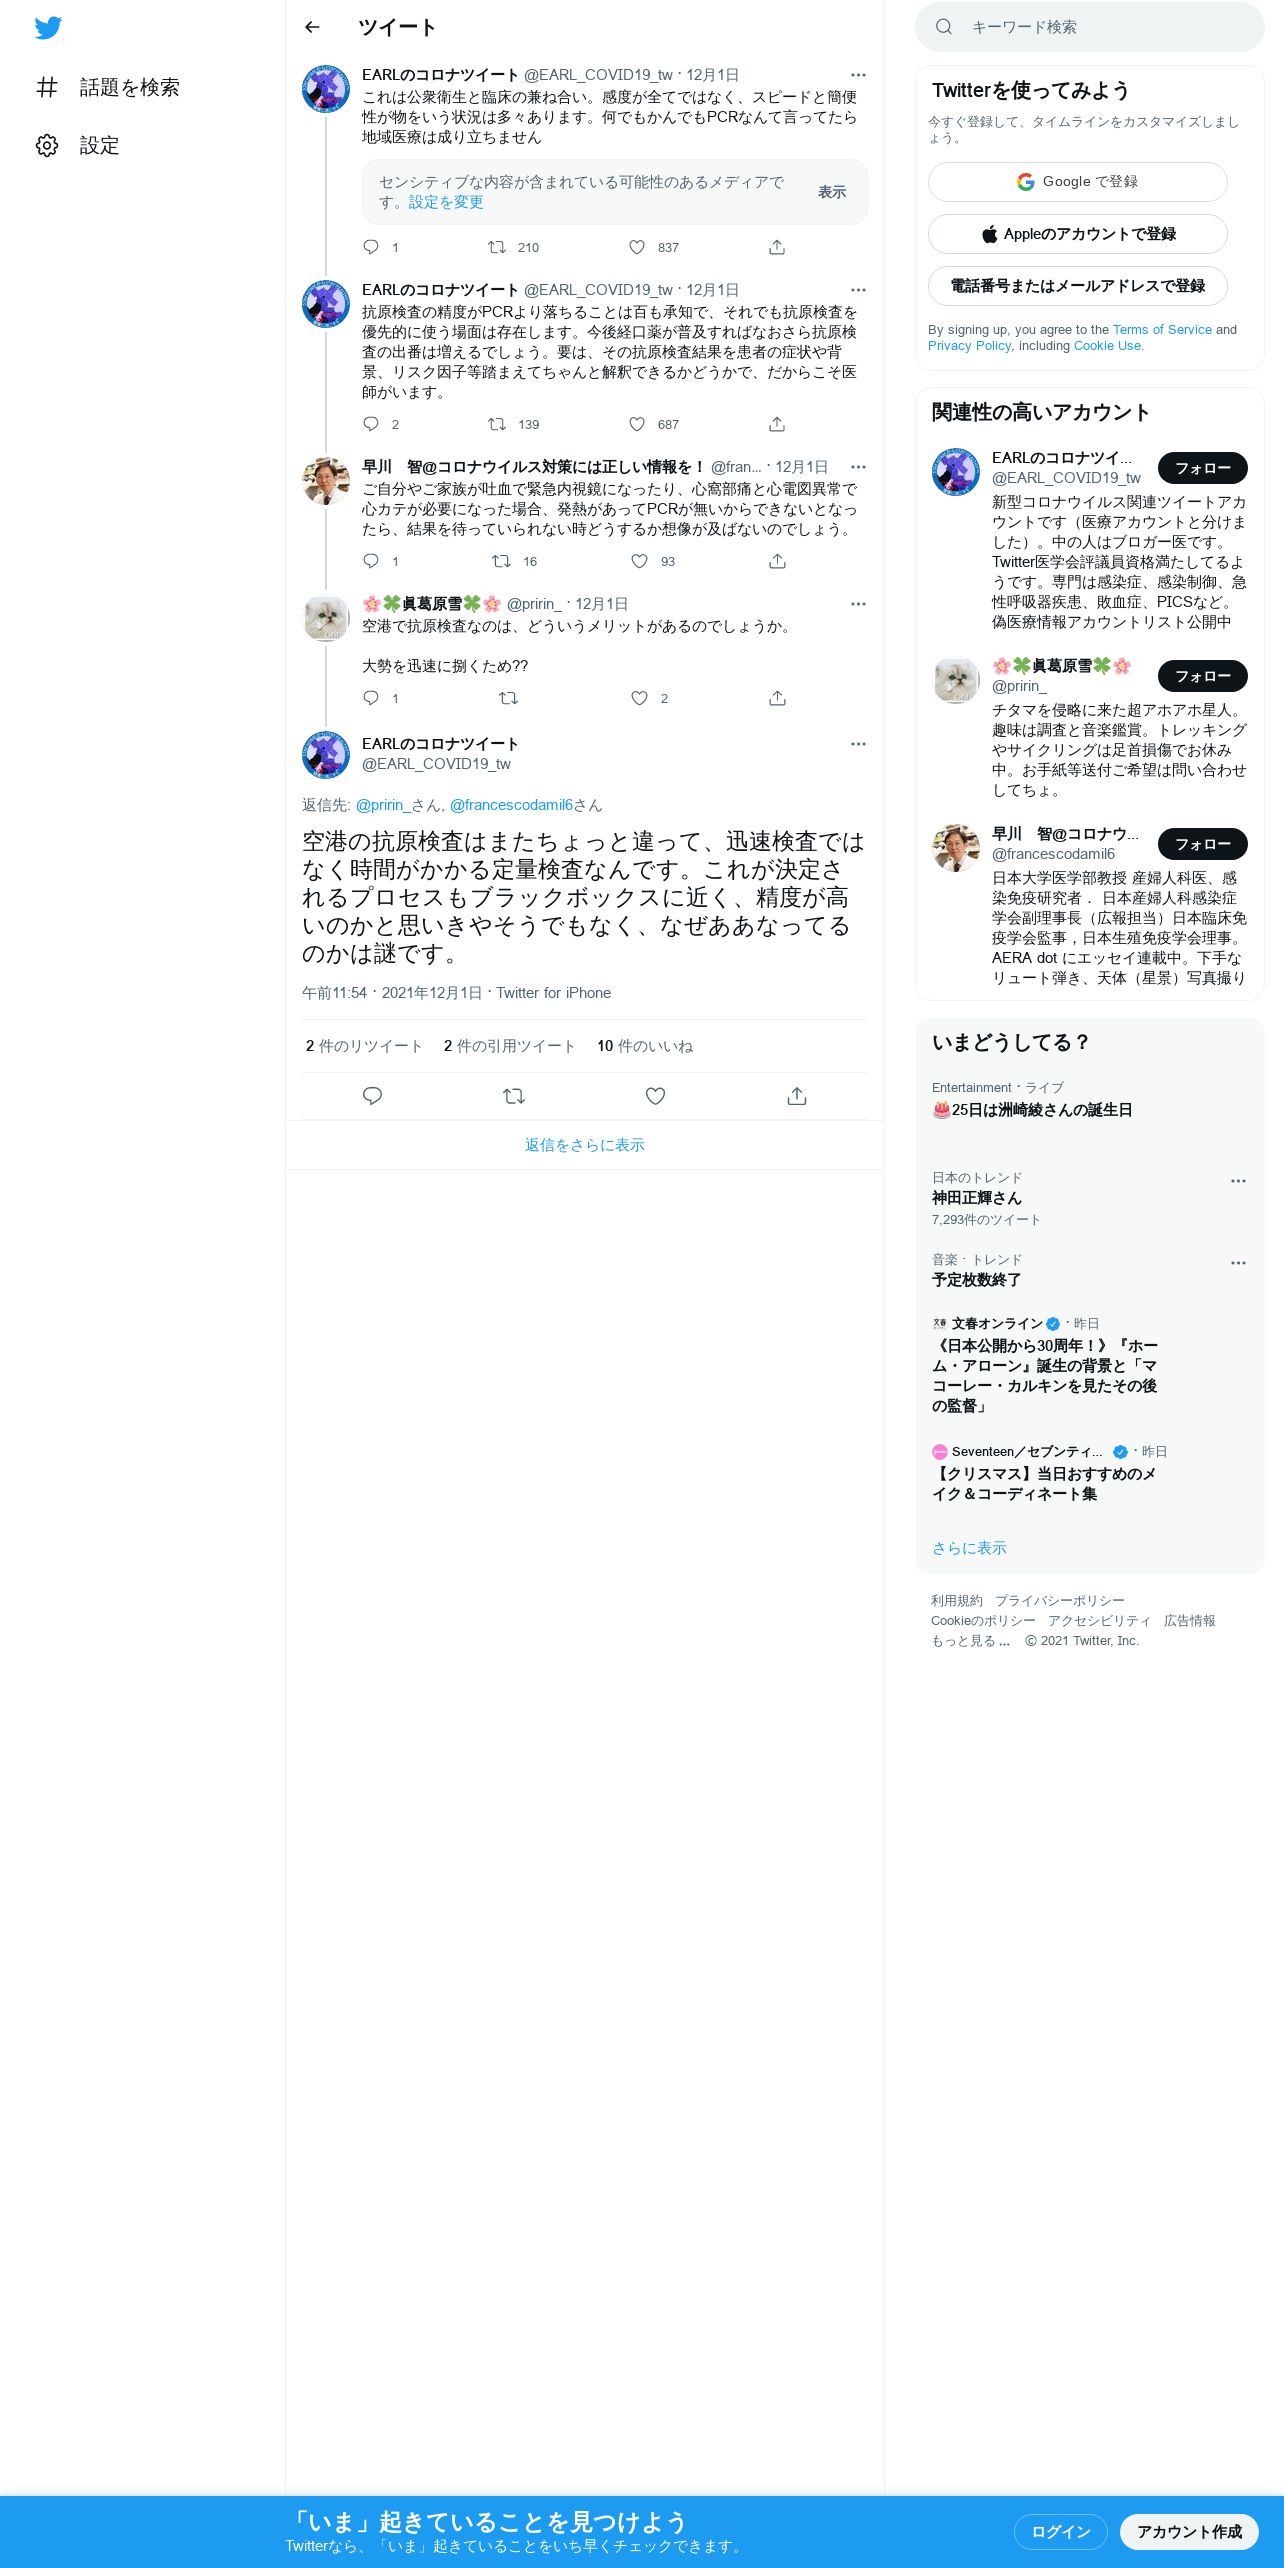
Task: Open 設定 in the left sidebar
Action: [77, 146]
